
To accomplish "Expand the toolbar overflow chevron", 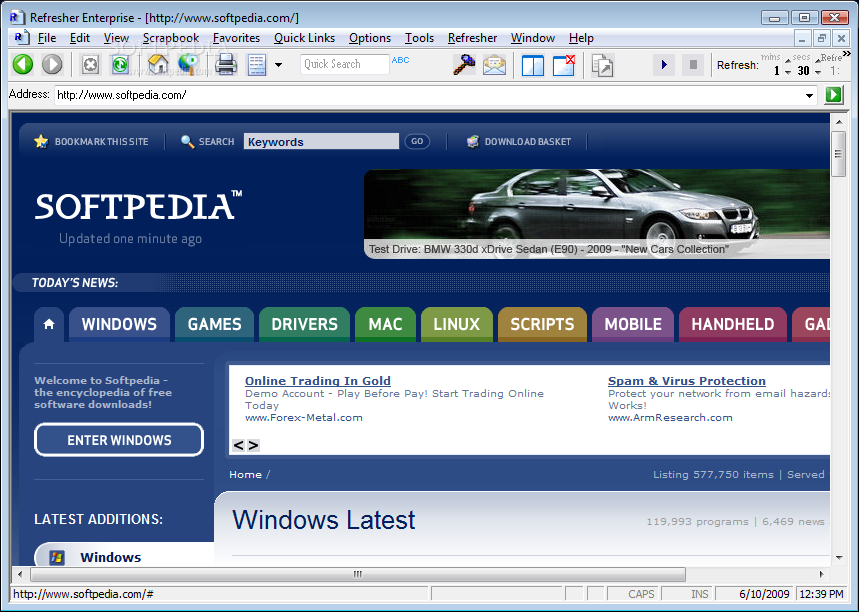I will point(847,54).
